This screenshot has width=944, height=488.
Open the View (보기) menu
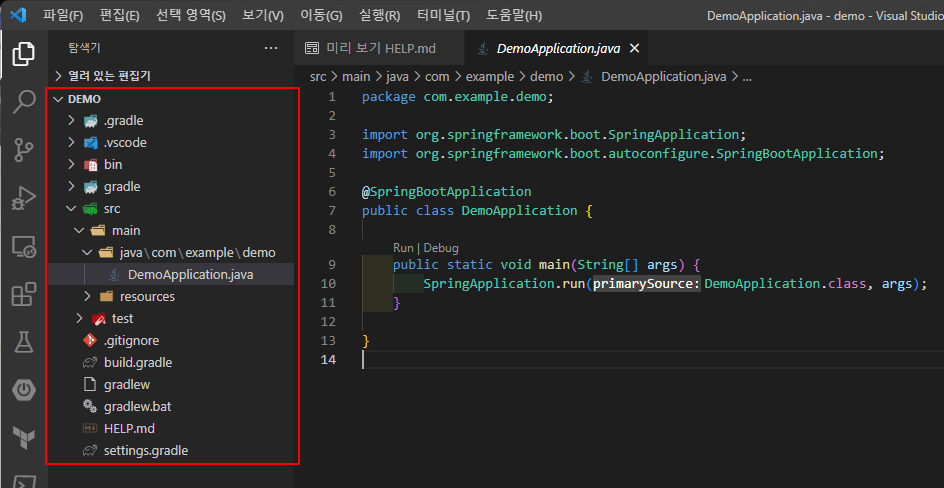tap(262, 15)
